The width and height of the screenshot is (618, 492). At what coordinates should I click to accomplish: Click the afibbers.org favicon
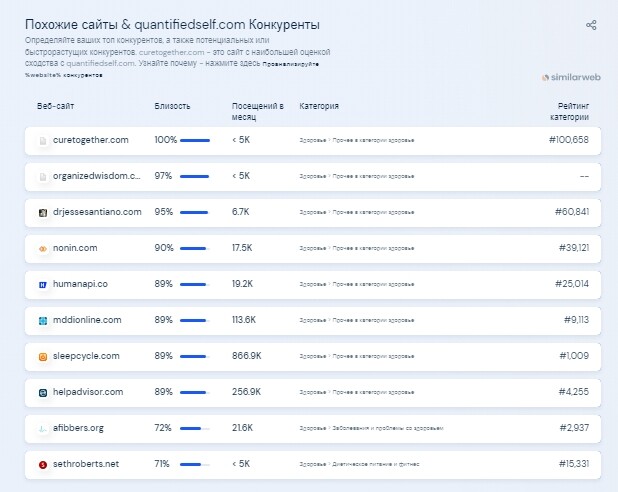(x=43, y=429)
